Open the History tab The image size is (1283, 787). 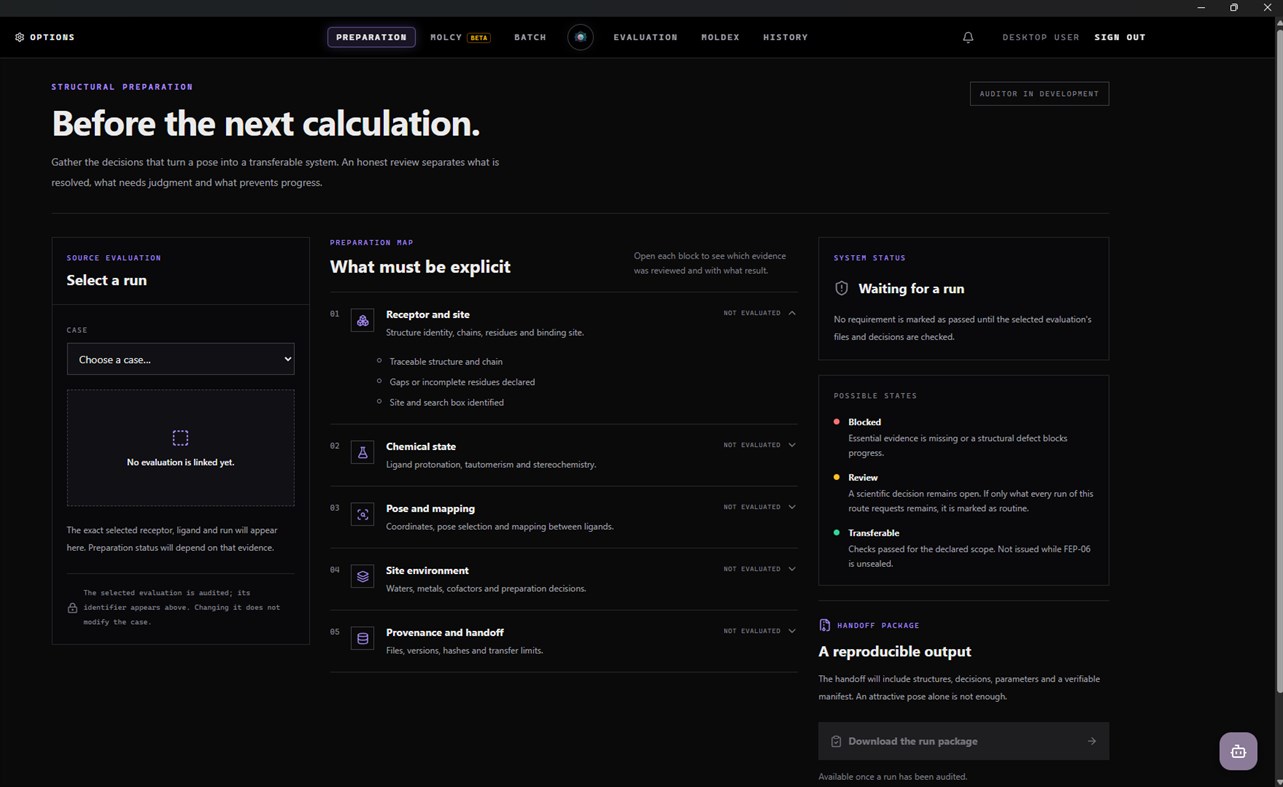(x=785, y=37)
